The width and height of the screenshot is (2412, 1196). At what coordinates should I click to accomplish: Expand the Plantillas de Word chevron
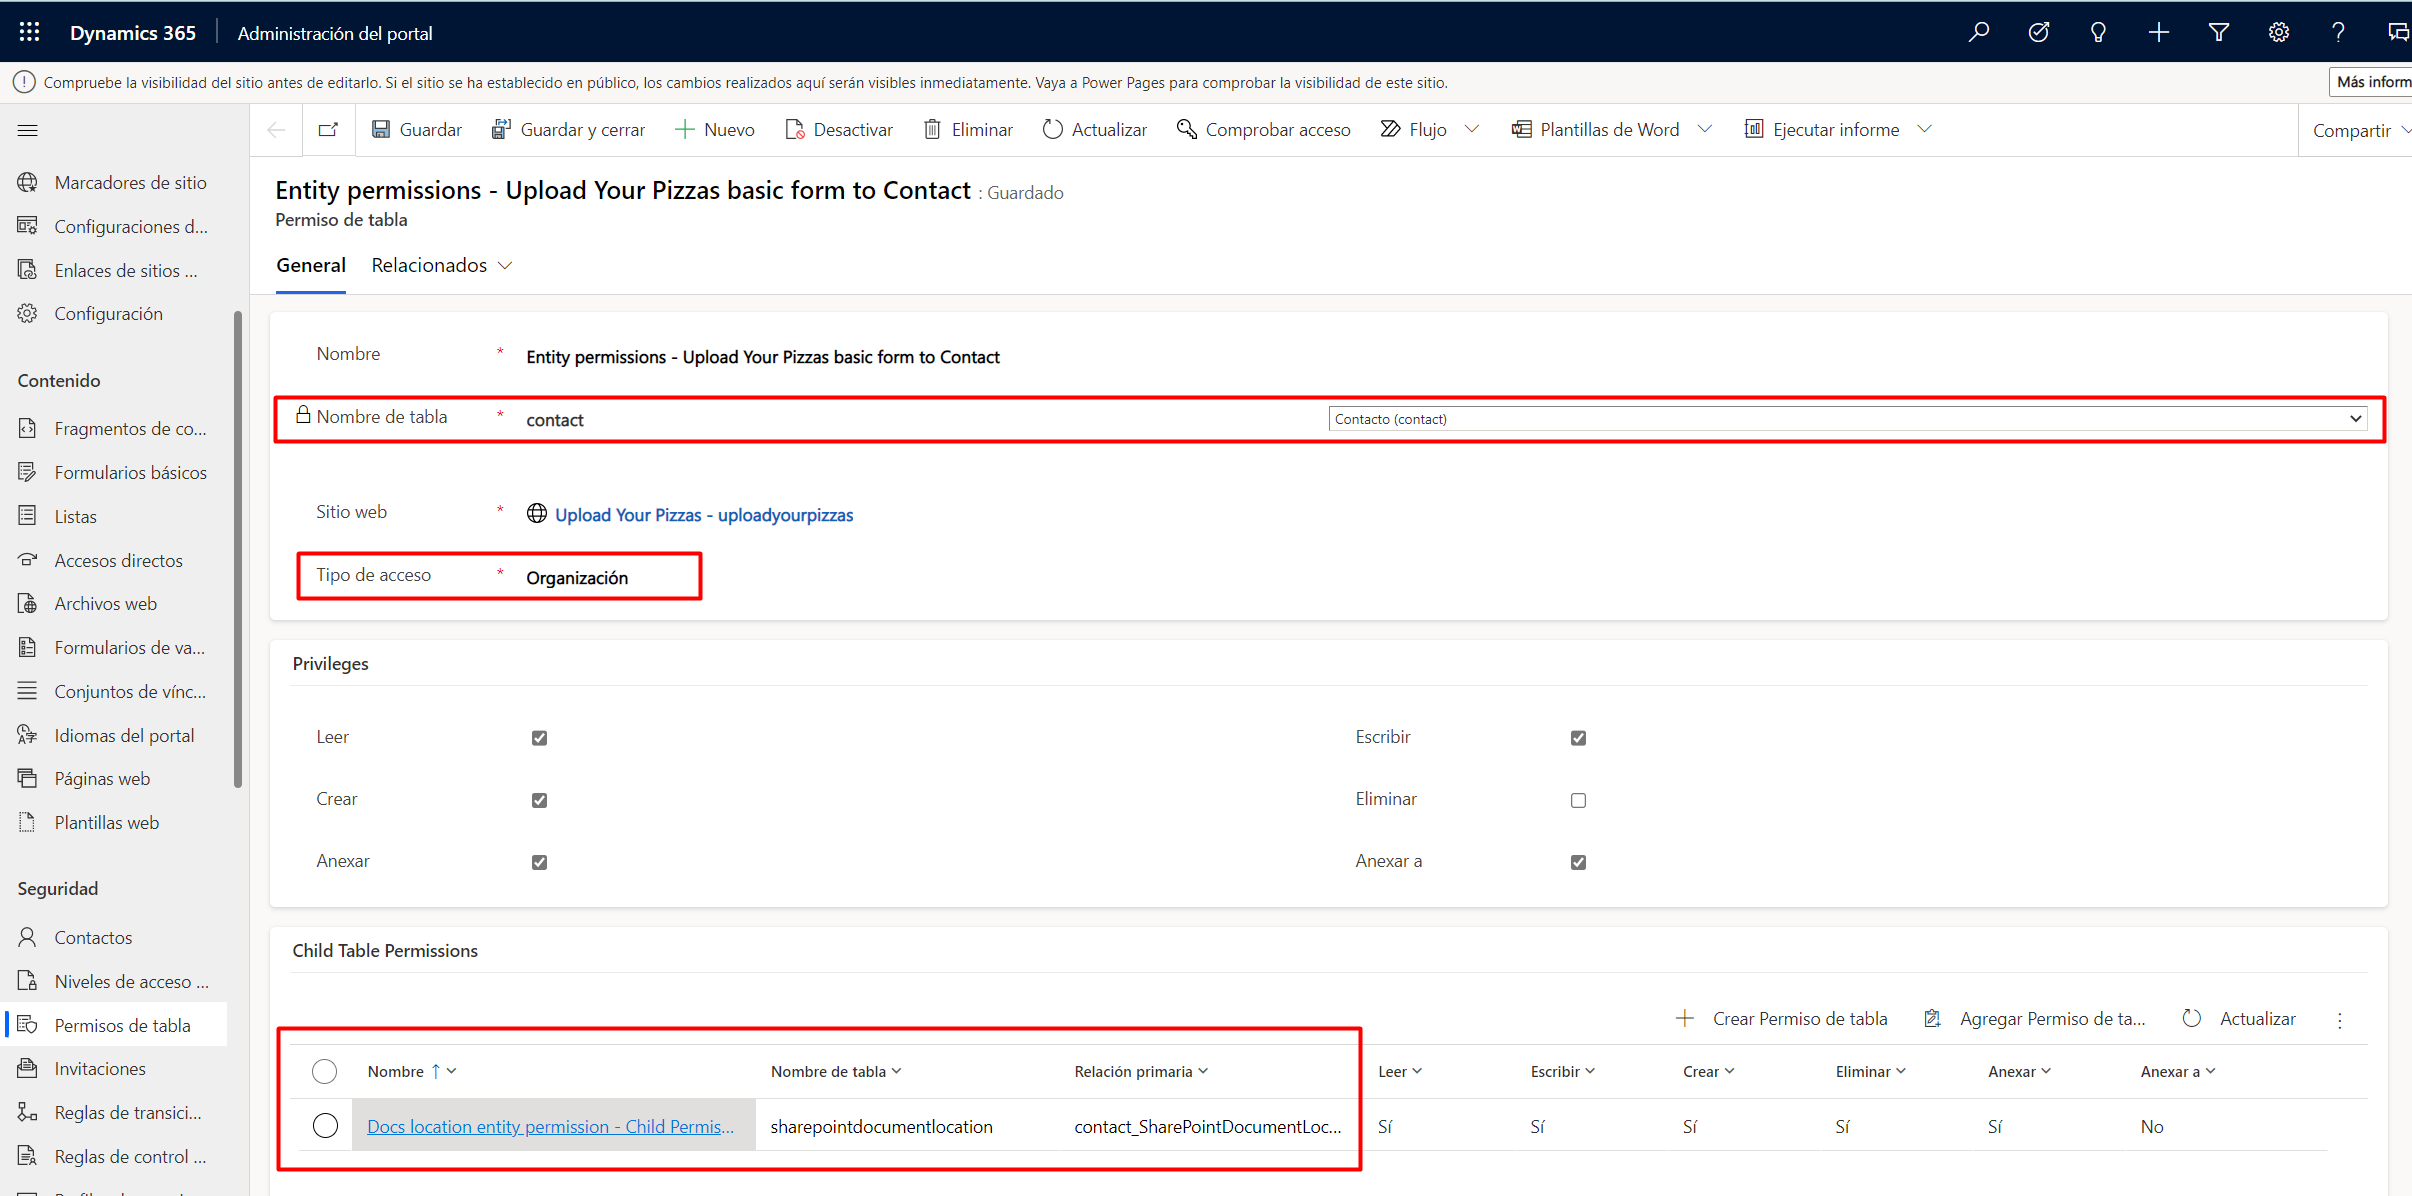1706,130
